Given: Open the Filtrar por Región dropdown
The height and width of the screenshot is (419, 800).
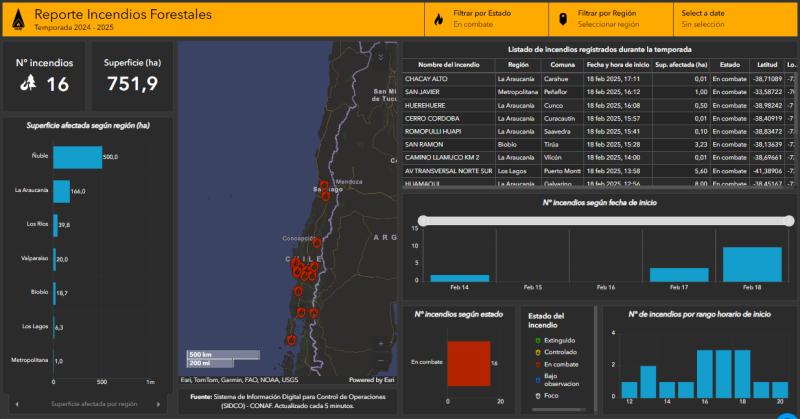Looking at the screenshot, I should click(x=611, y=19).
